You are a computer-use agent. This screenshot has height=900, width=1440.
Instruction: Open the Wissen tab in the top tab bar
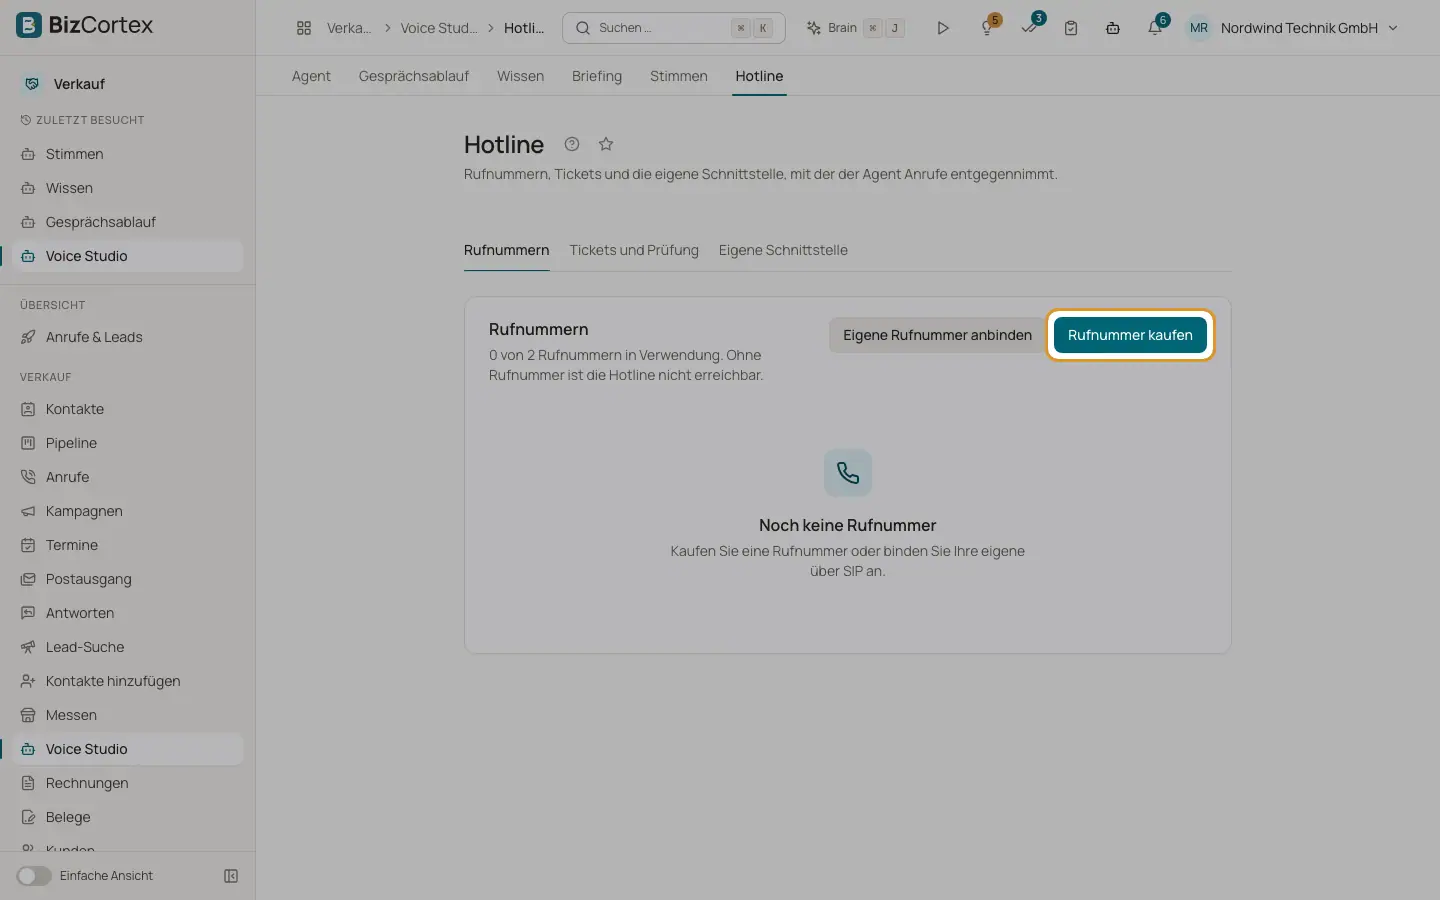(521, 76)
